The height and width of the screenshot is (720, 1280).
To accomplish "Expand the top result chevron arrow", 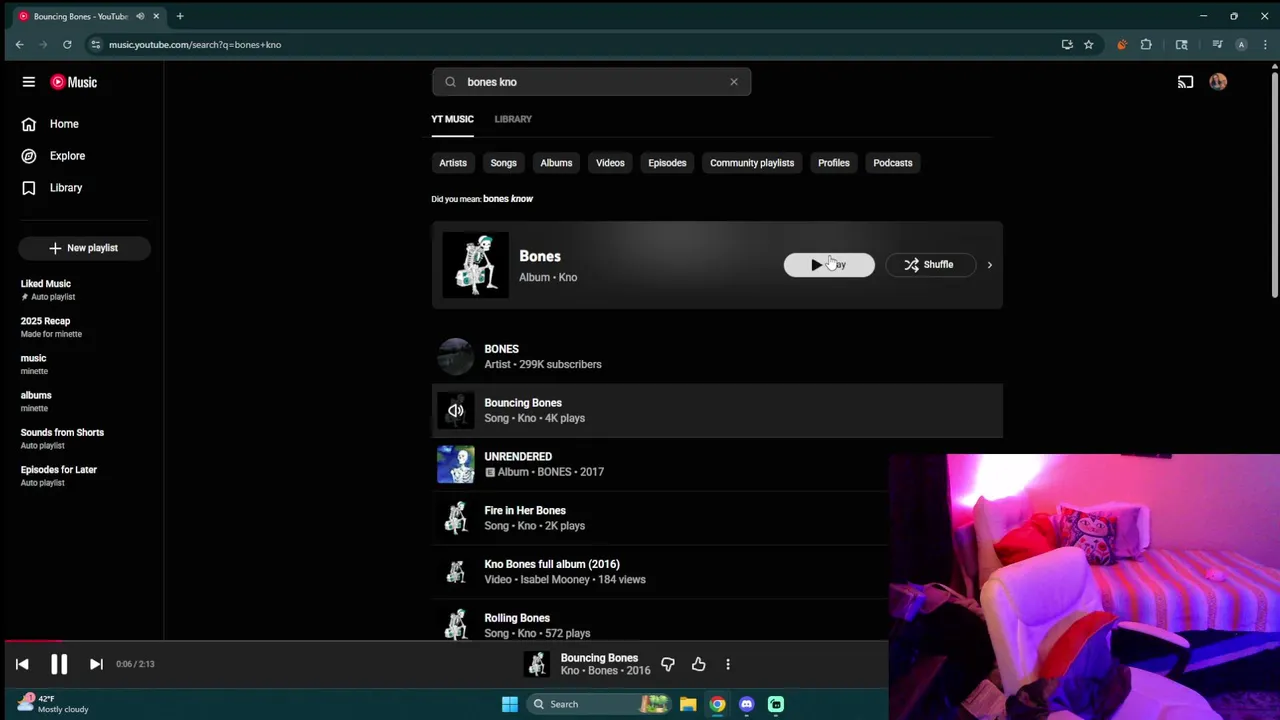I will [x=989, y=265].
